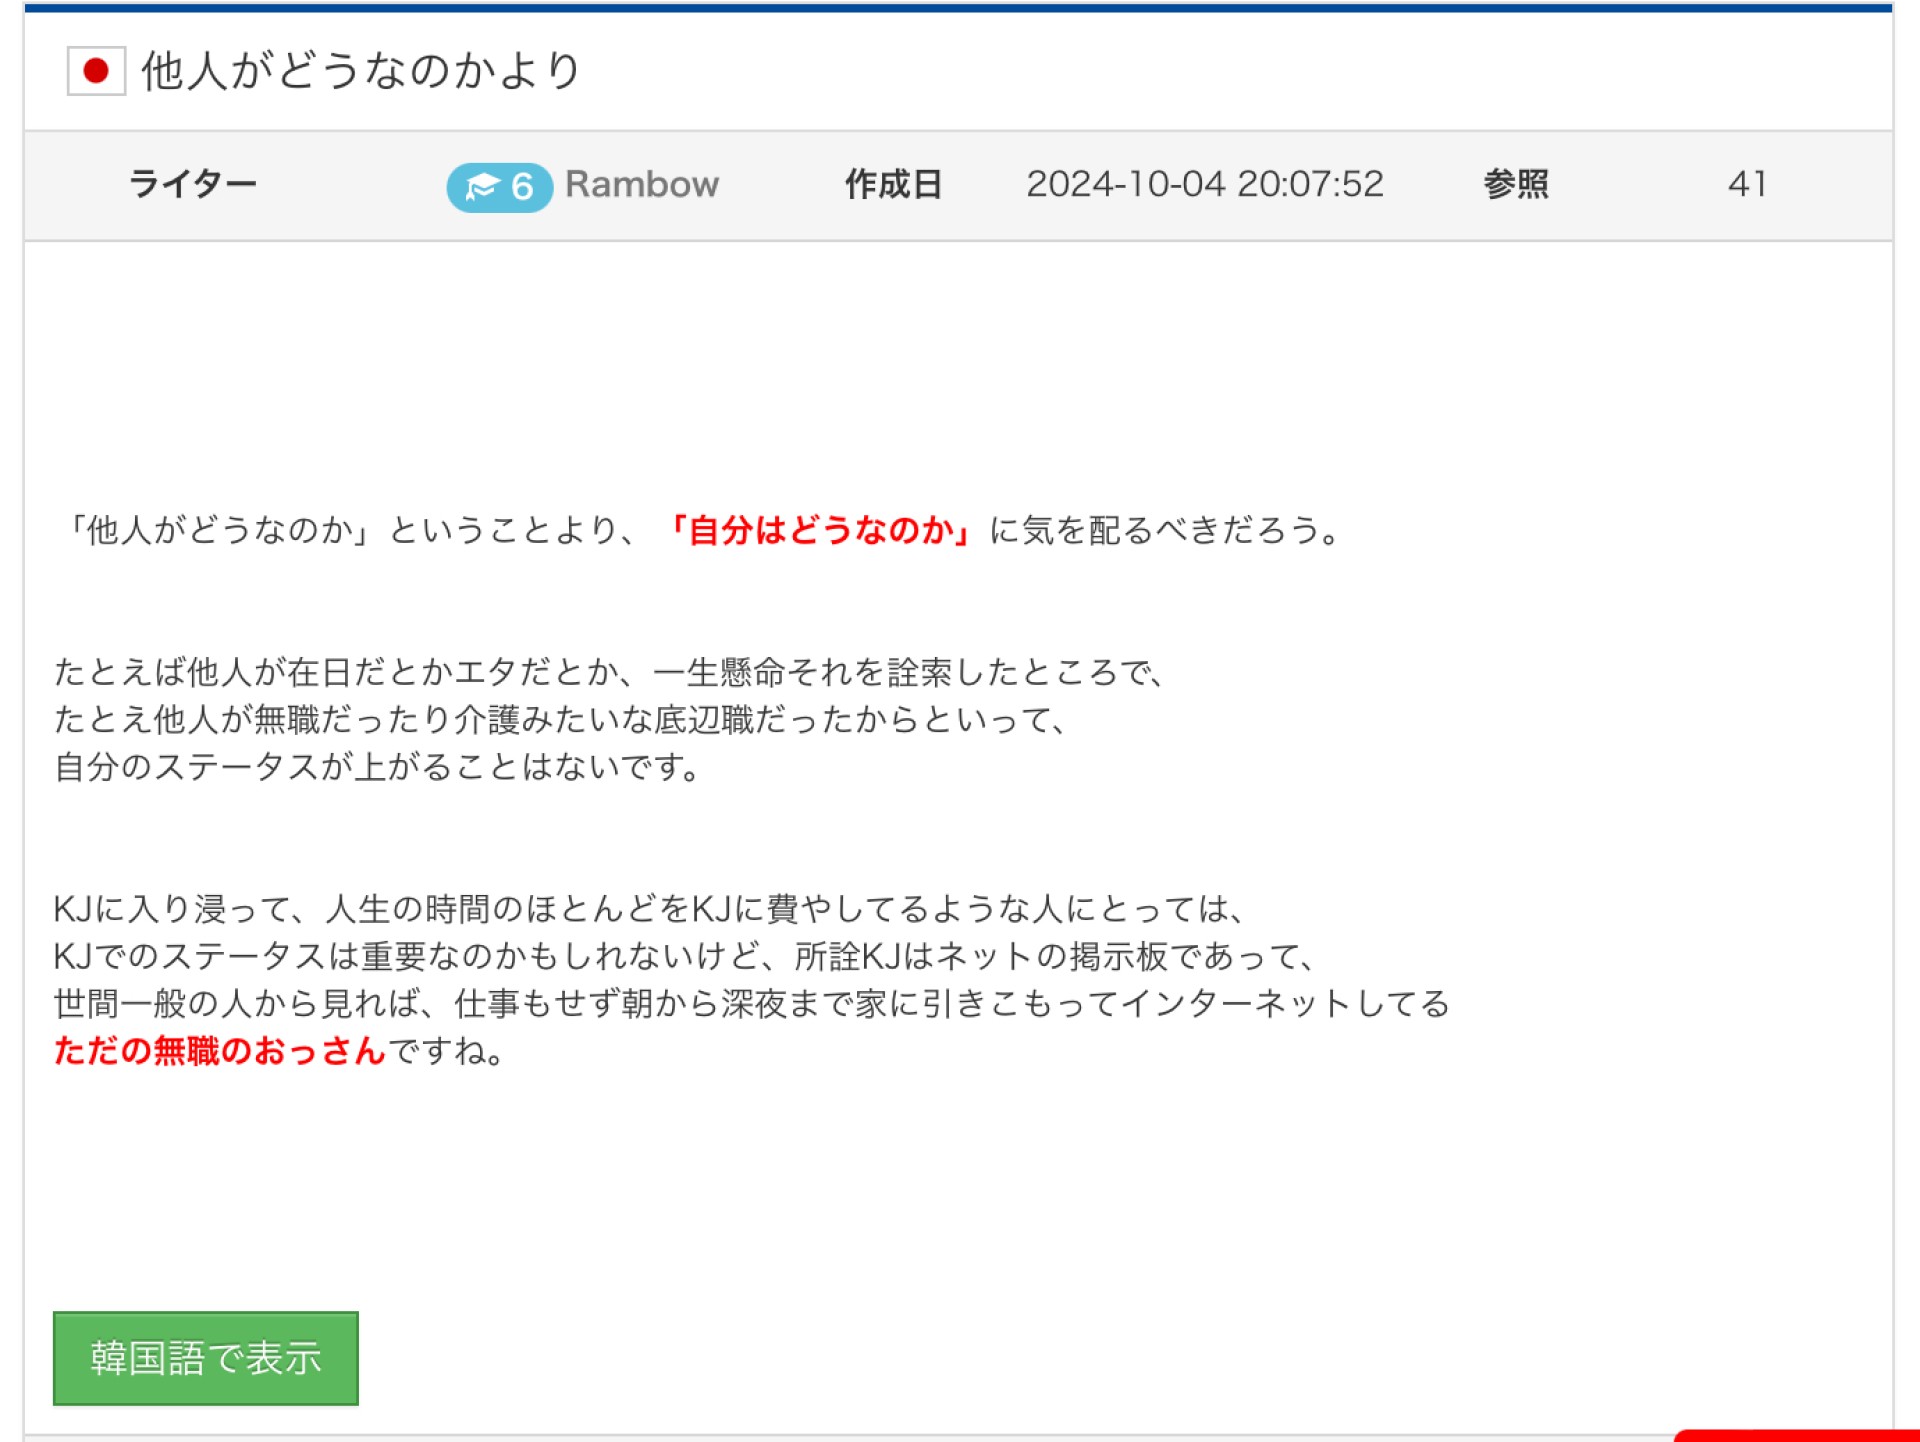1920x1442 pixels.
Task: Click the ライター column label
Action: [x=193, y=185]
